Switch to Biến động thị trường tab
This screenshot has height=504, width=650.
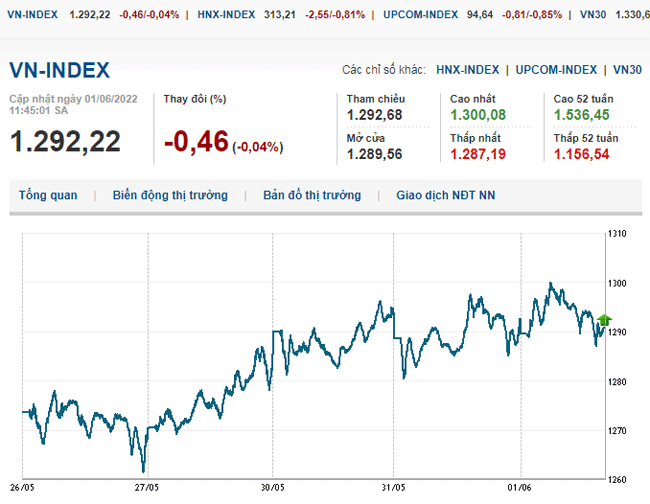(170, 196)
